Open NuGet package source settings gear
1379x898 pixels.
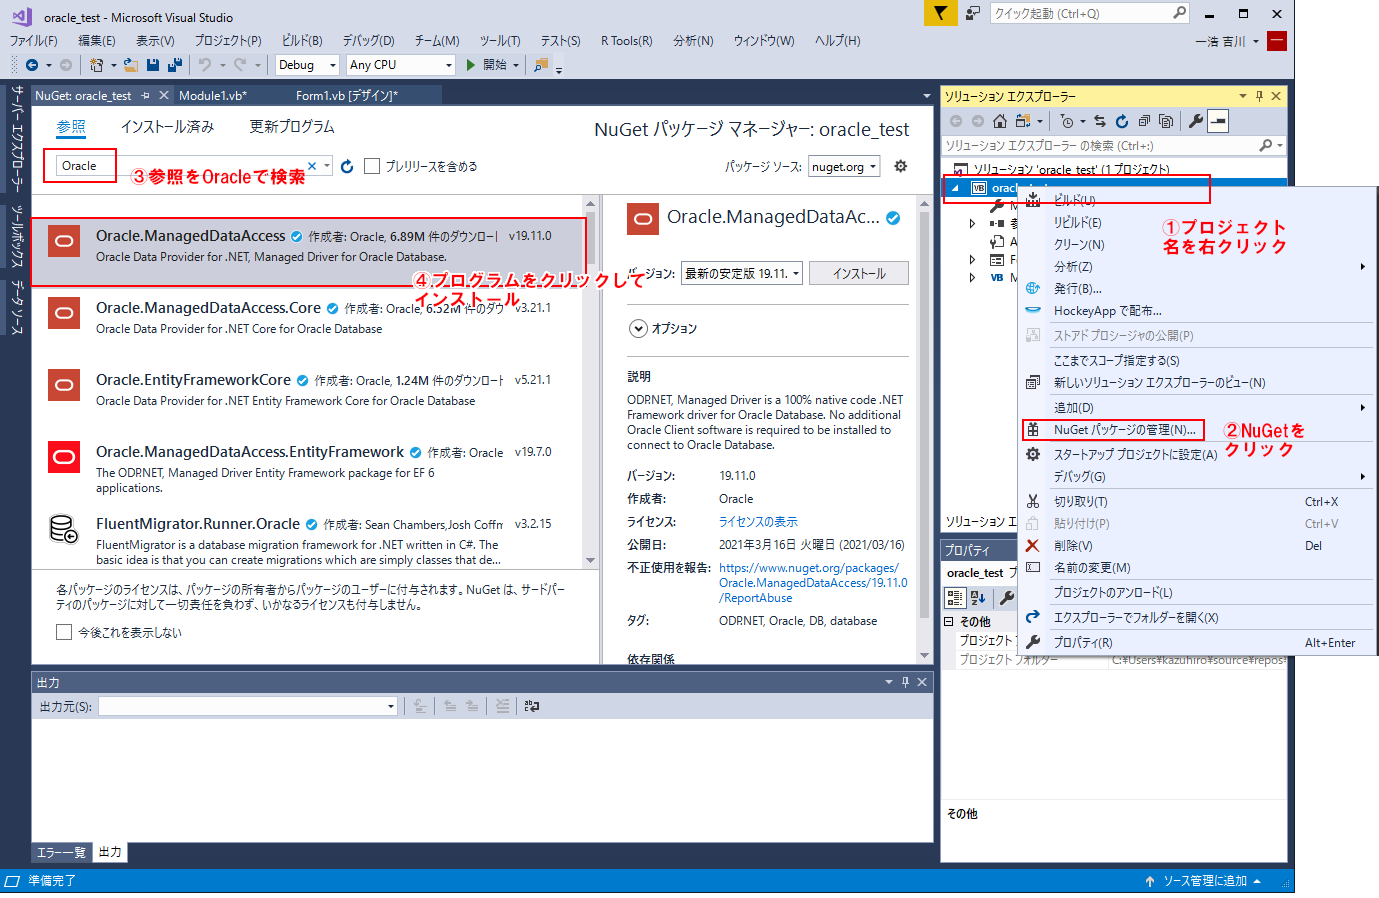click(x=901, y=166)
